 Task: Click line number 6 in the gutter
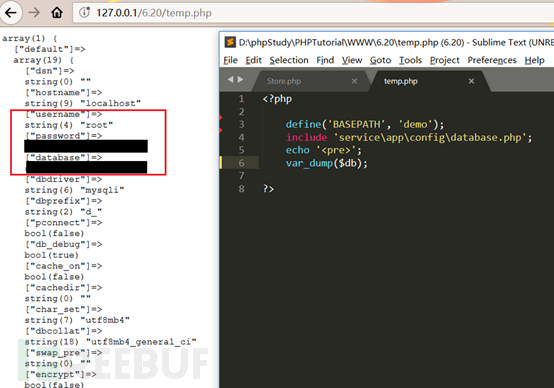coord(241,163)
